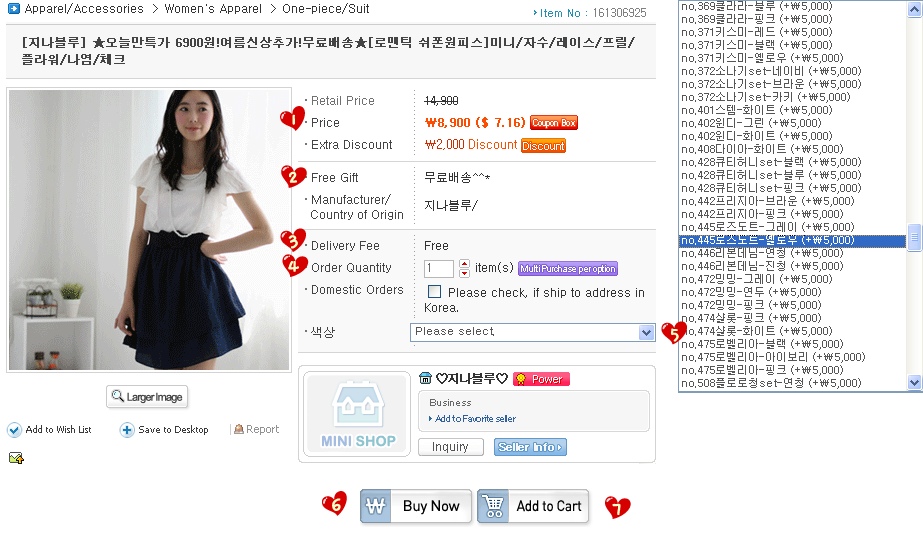Click Add to Favorite seller link
The width and height of the screenshot is (923, 535).
coord(475,418)
